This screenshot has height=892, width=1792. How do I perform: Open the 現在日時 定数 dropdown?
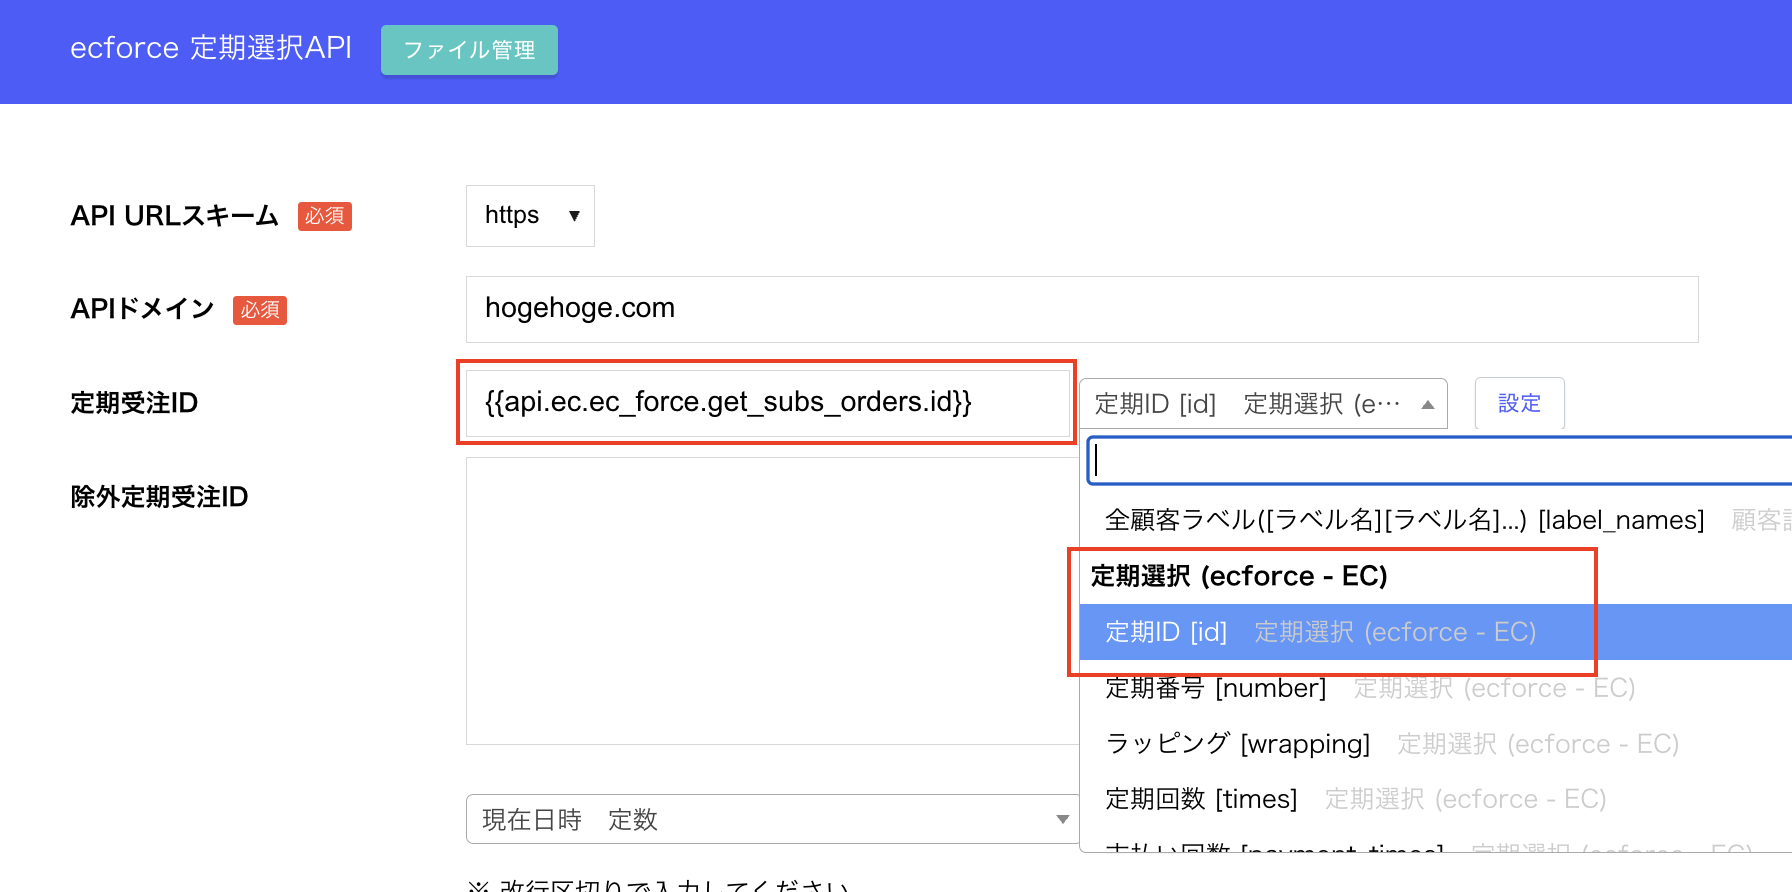coord(772,820)
